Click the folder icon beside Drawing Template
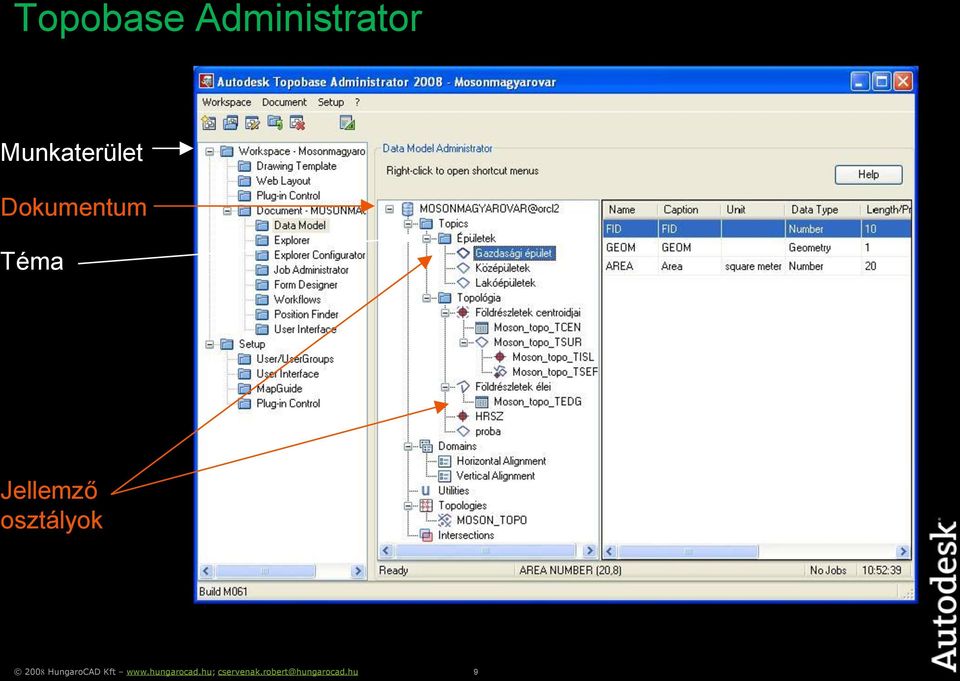This screenshot has height=681, width=960. (x=244, y=166)
